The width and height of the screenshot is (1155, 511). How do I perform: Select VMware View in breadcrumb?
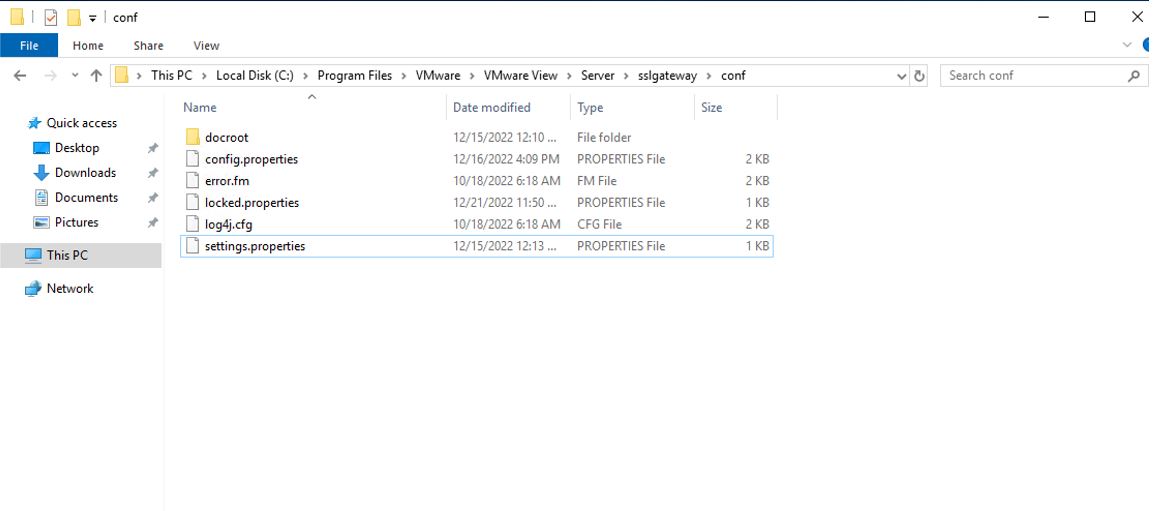coord(521,75)
